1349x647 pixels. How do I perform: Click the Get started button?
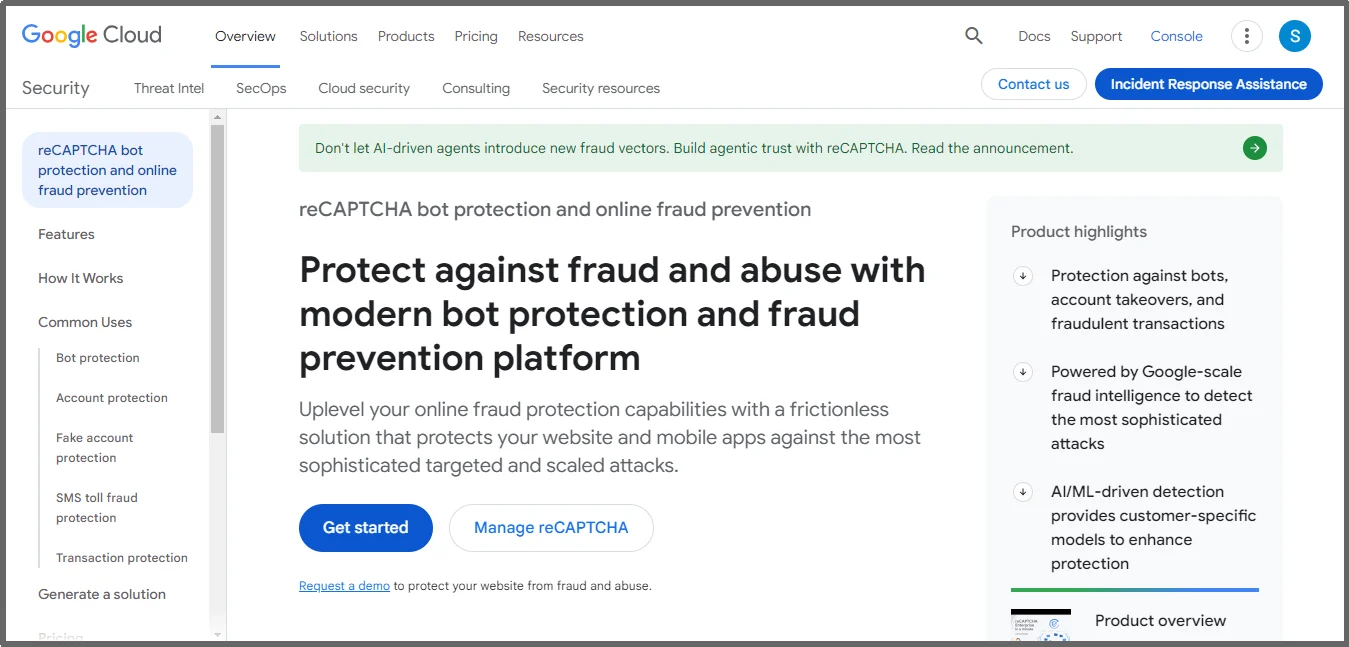point(365,527)
